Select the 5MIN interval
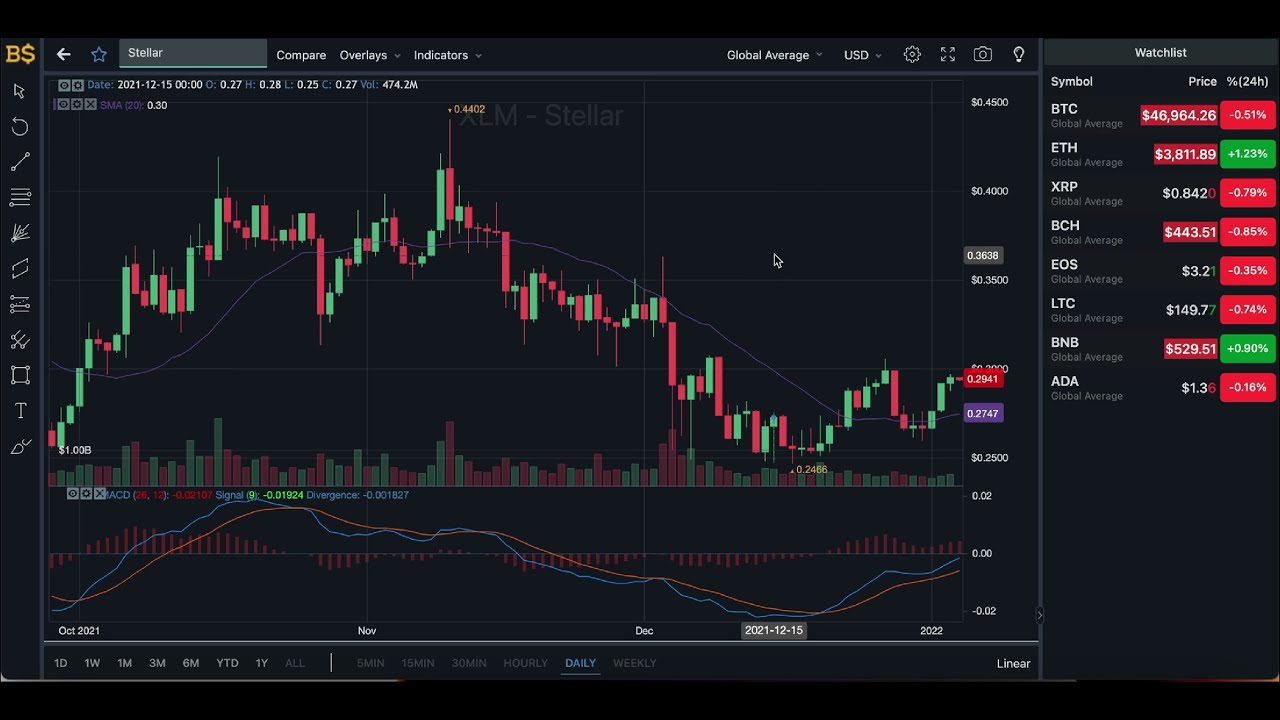Image resolution: width=1280 pixels, height=720 pixels. 370,663
